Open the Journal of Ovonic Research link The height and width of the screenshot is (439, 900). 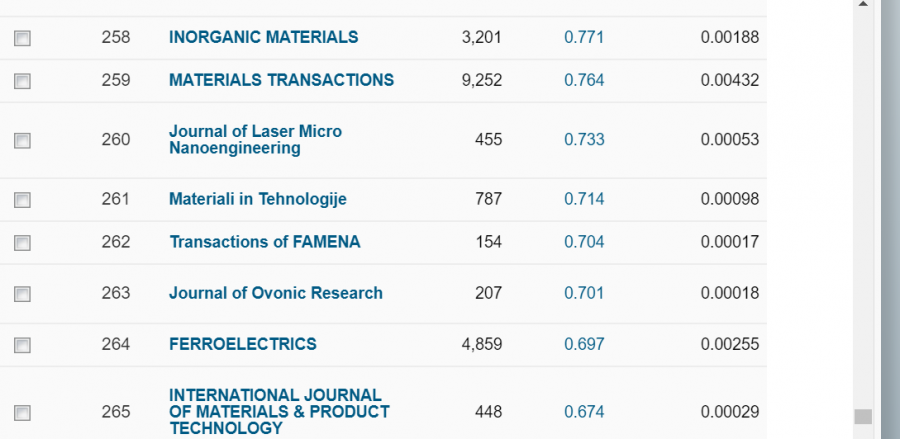(275, 293)
